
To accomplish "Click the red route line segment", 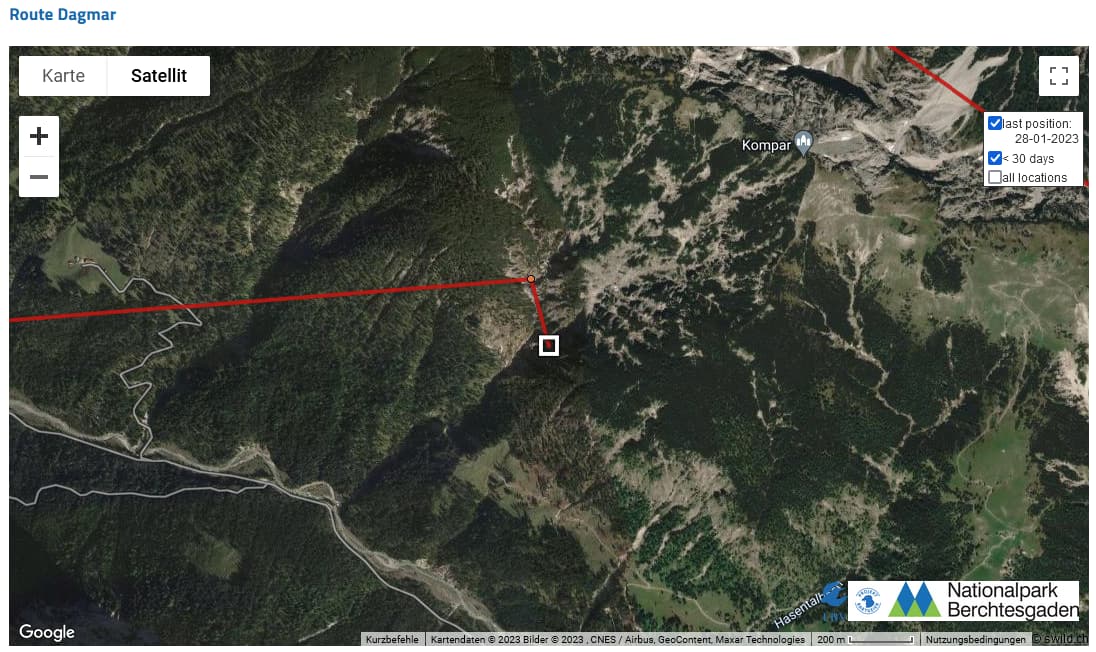I will [280, 300].
